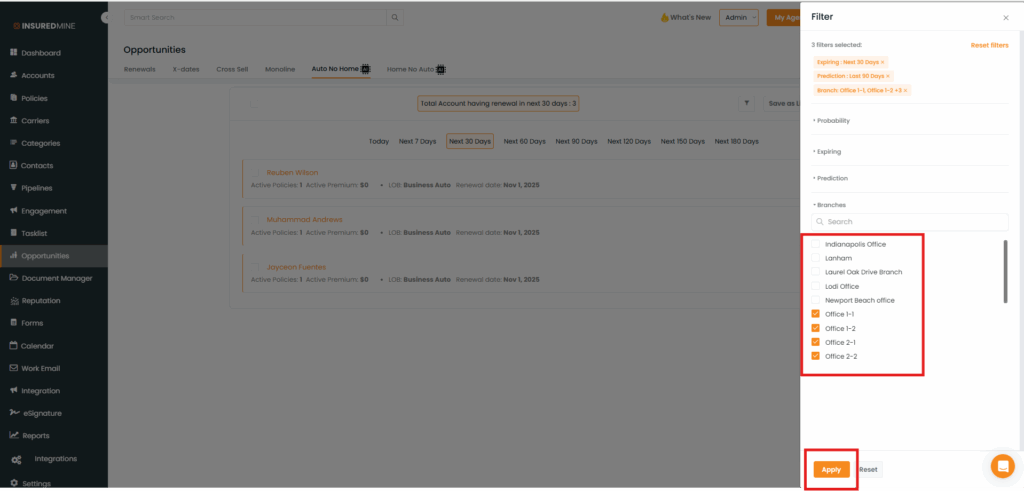
Task: Remove the Expiring: Next 30 Days filter chip
Action: (883, 62)
